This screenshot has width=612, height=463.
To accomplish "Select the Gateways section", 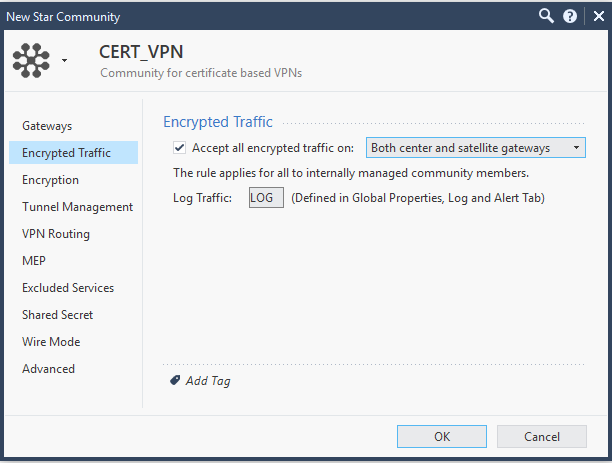I will click(47, 126).
